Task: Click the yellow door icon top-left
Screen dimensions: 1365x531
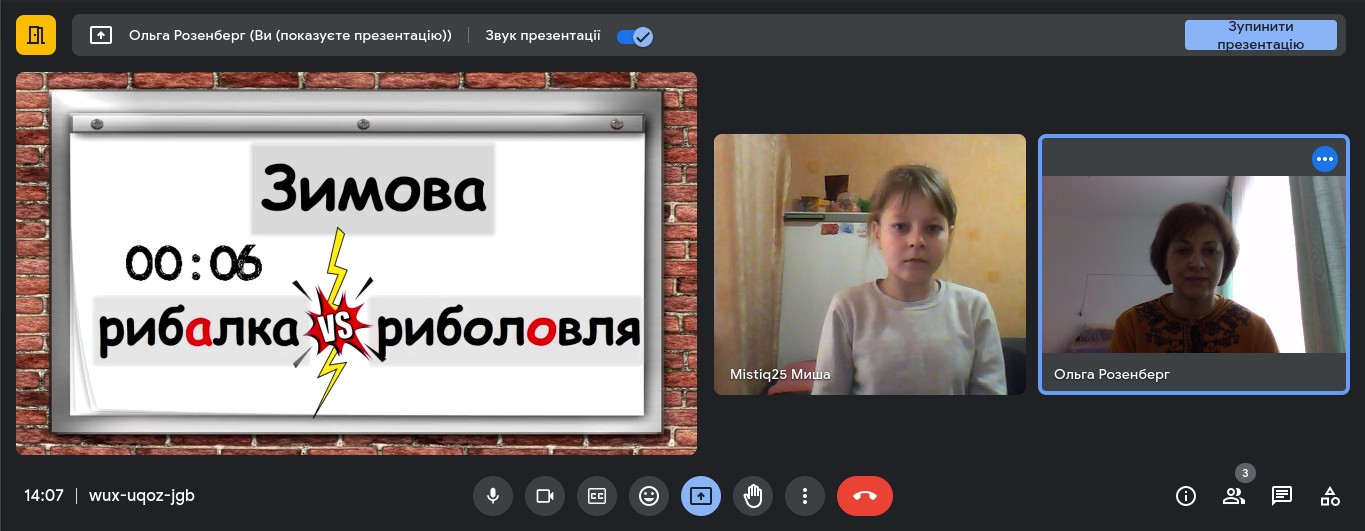Action: (36, 36)
